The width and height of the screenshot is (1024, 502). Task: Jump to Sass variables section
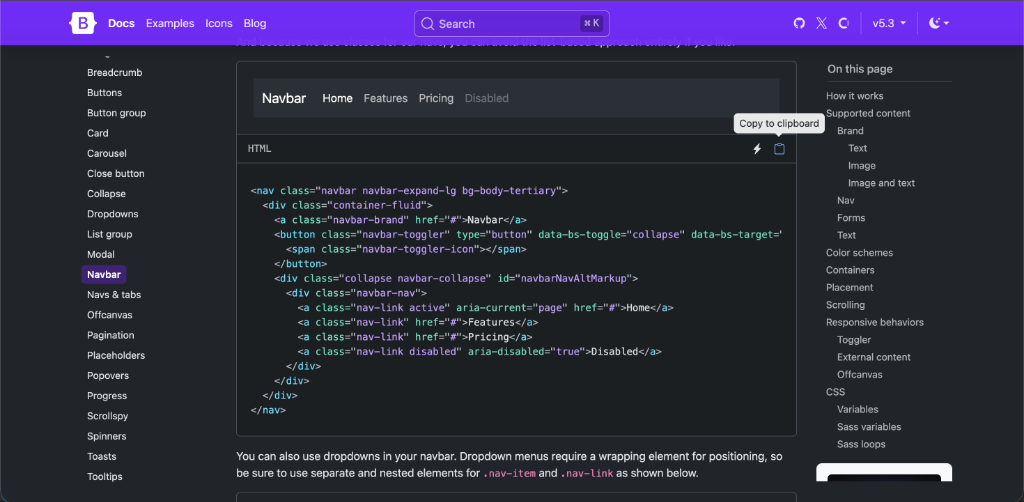[x=869, y=427]
